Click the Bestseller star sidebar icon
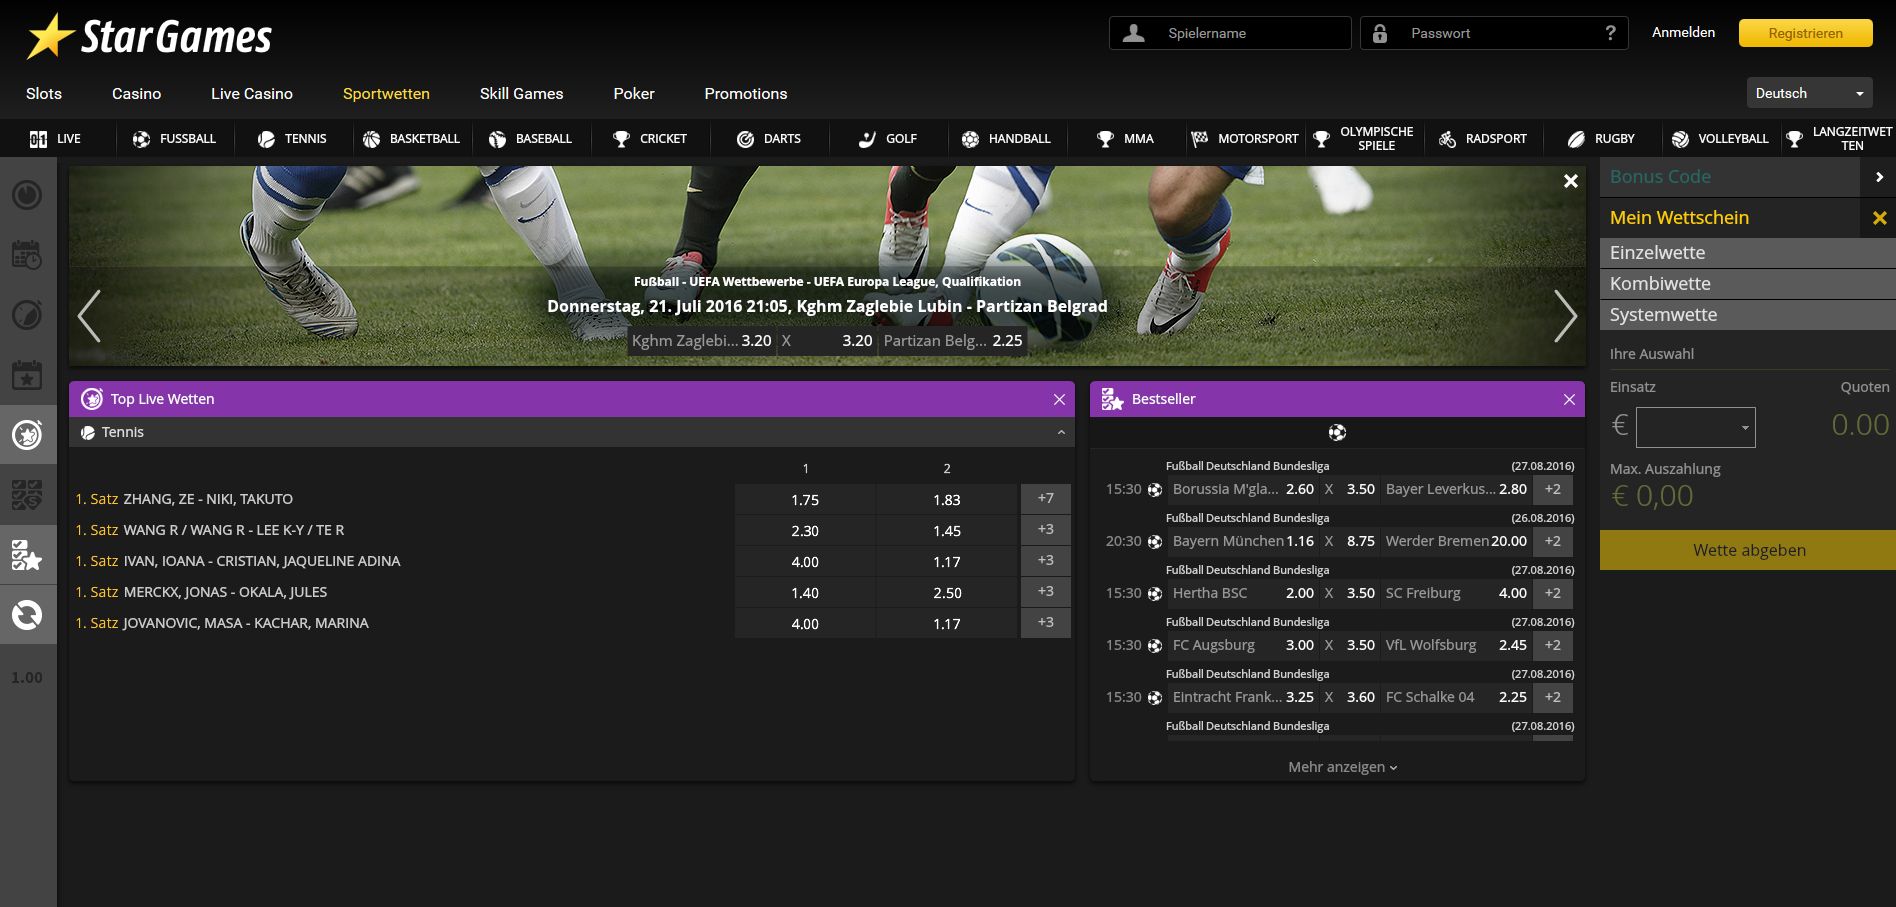The height and width of the screenshot is (907, 1896). 27,555
